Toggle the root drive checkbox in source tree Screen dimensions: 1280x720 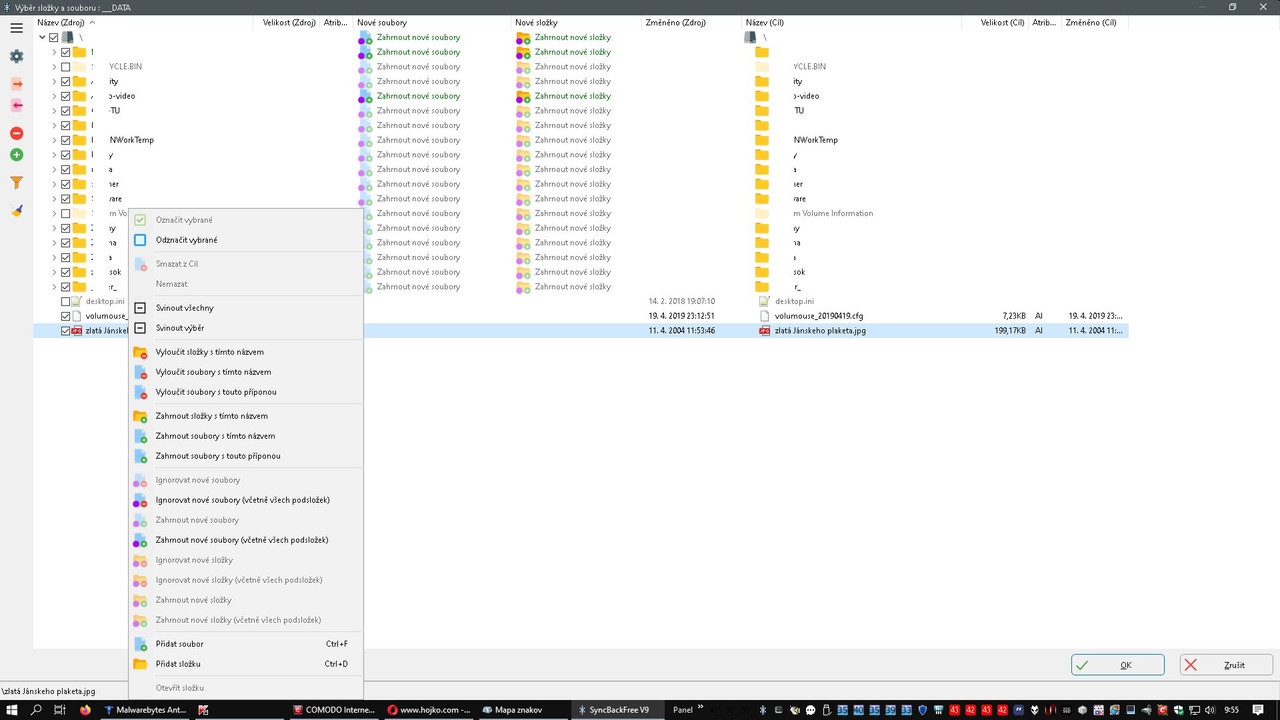pyautogui.click(x=54, y=37)
